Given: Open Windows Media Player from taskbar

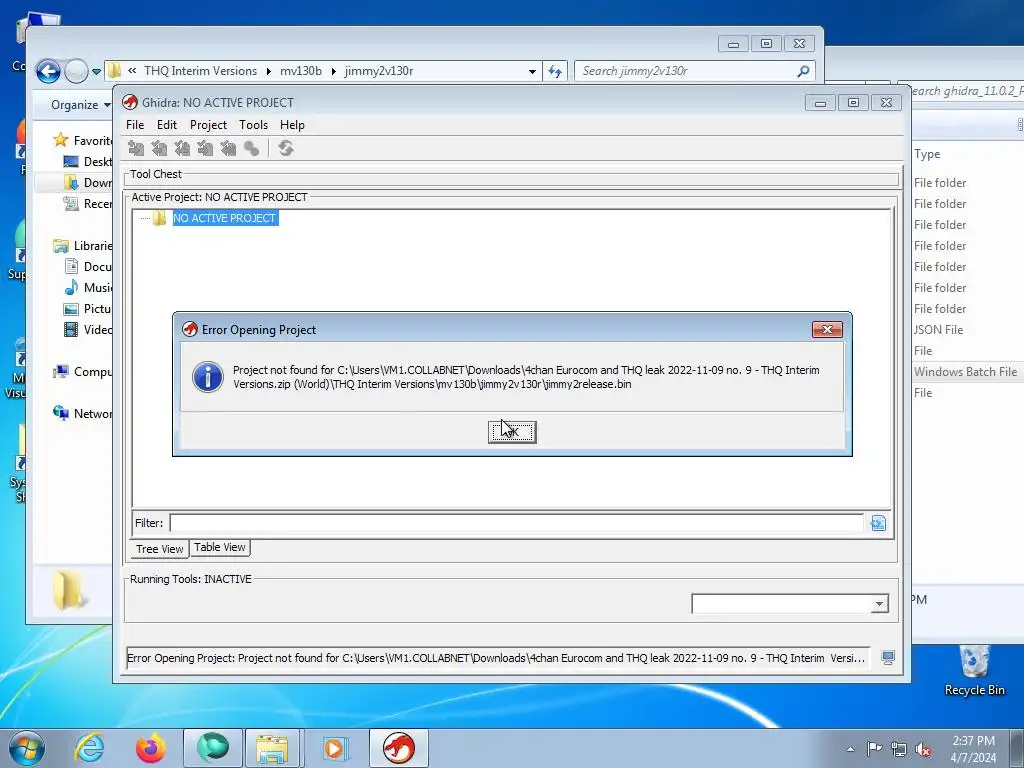Looking at the screenshot, I should tap(336, 748).
